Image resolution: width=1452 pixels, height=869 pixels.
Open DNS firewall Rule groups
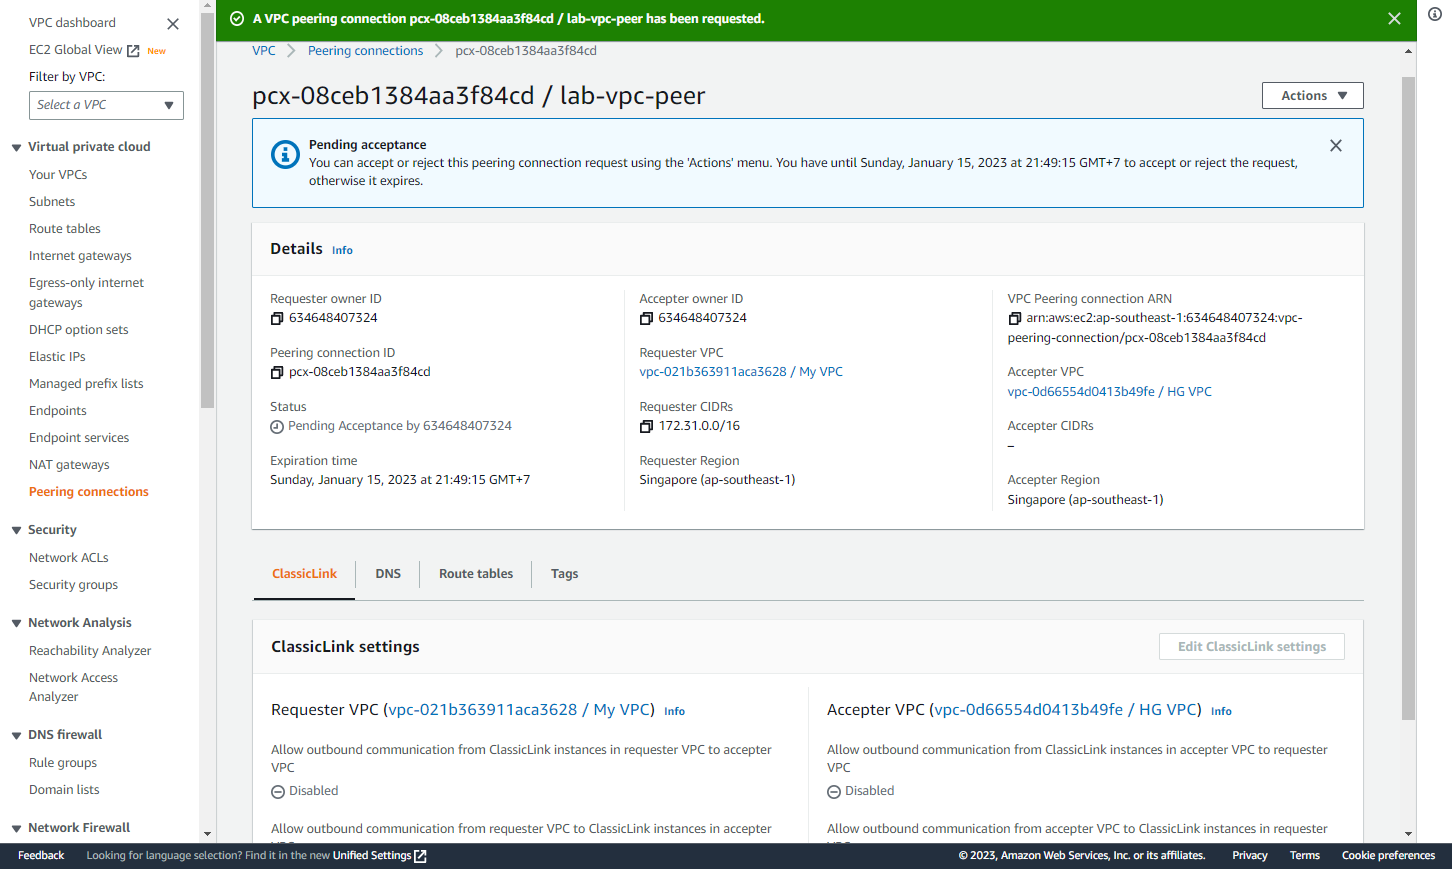(x=63, y=763)
